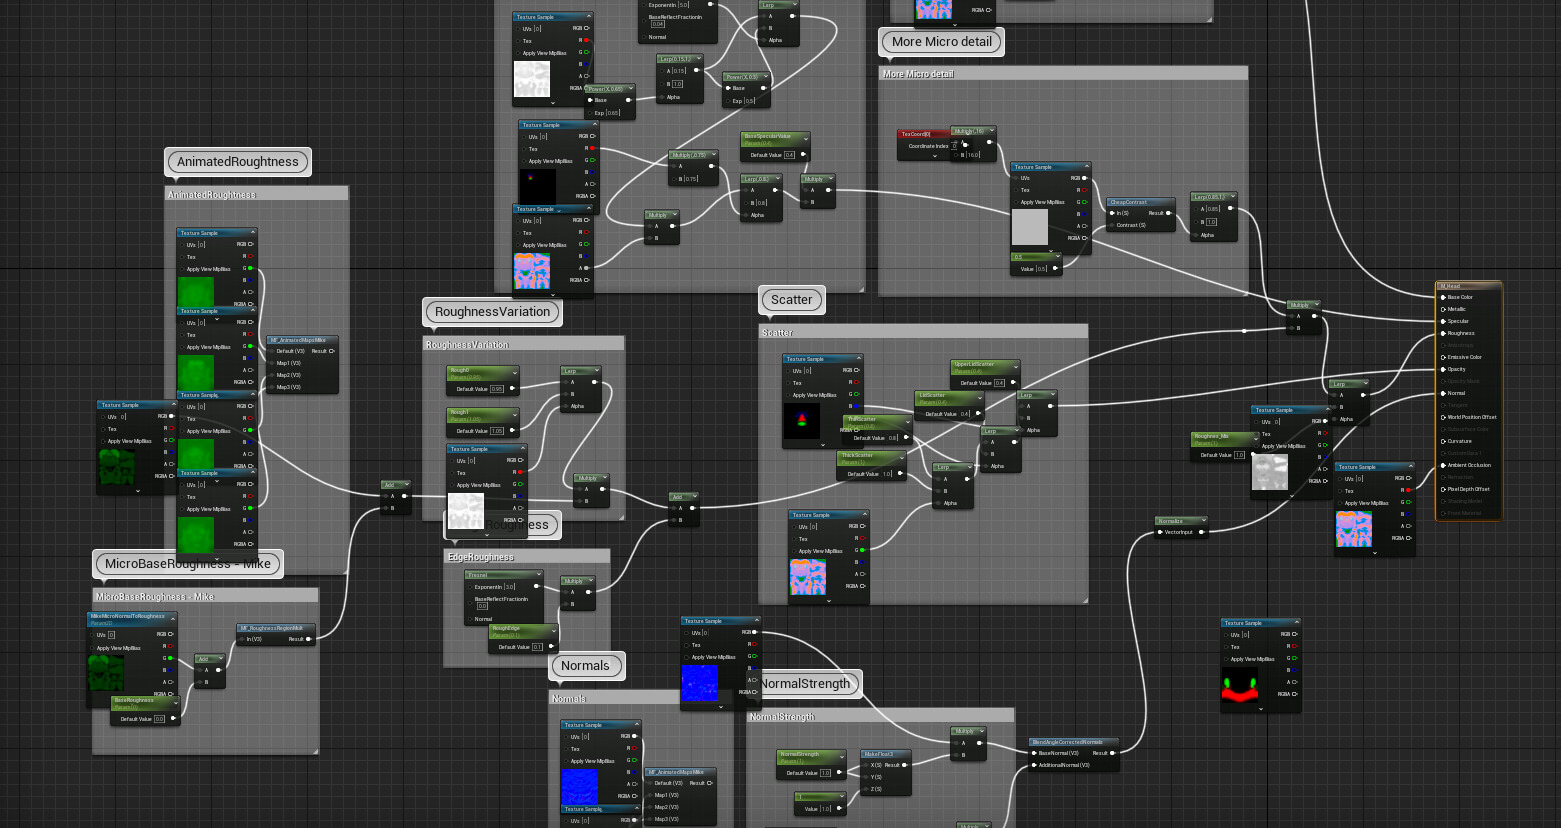Click MF_RoughnessRegionMult In (V3) input pin
The width and height of the screenshot is (1561, 828).
pos(242,639)
